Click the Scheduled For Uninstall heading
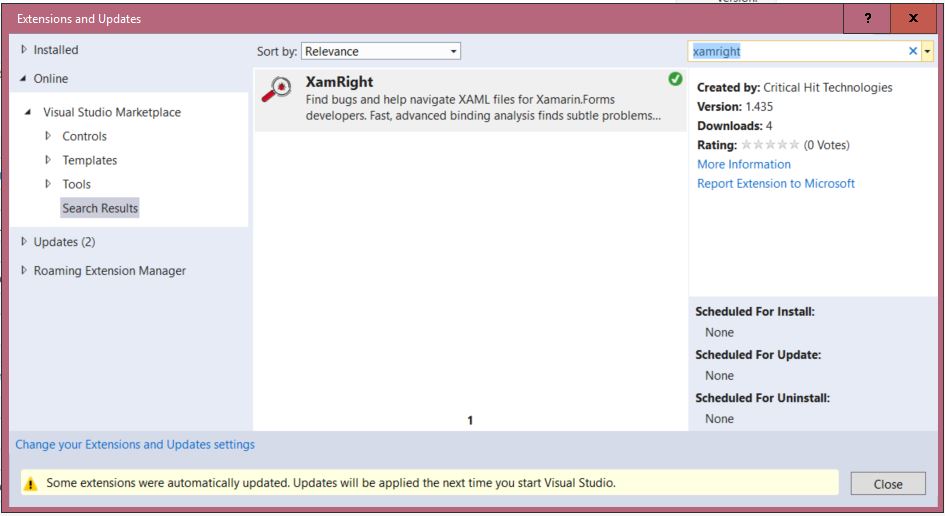The width and height of the screenshot is (945, 516). [x=762, y=398]
